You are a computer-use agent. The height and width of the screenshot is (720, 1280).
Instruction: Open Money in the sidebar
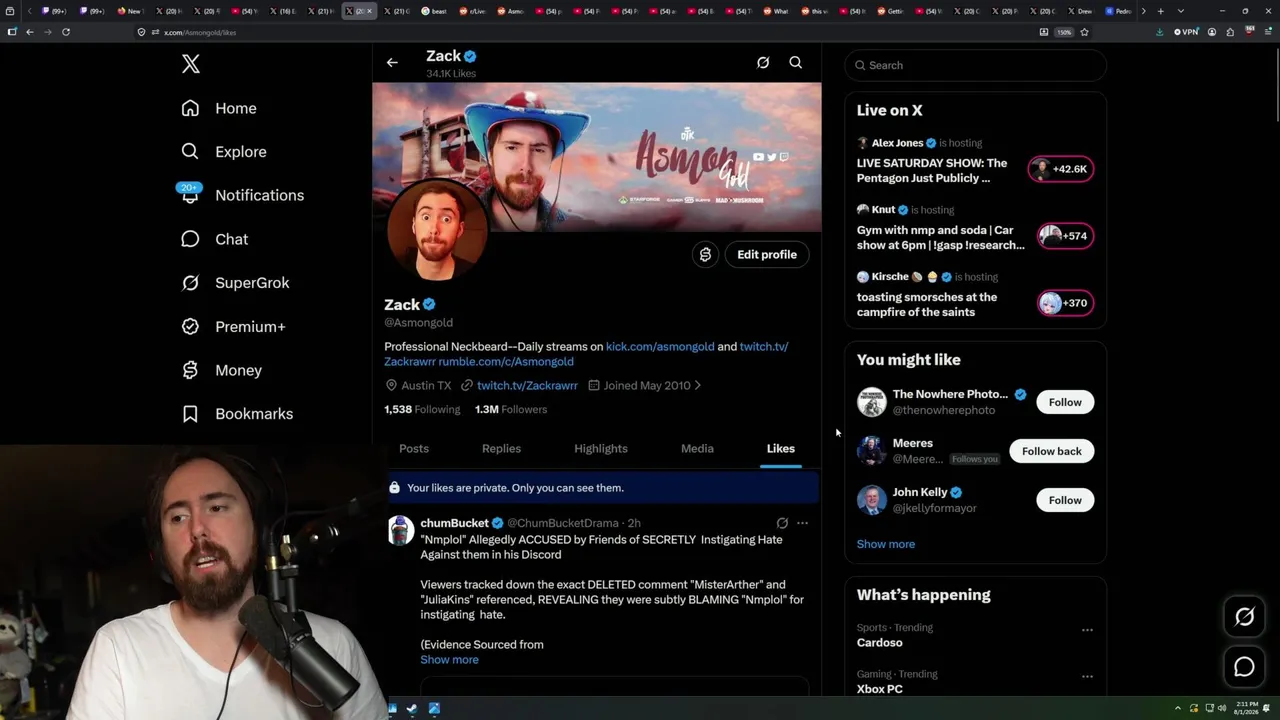click(x=221, y=370)
